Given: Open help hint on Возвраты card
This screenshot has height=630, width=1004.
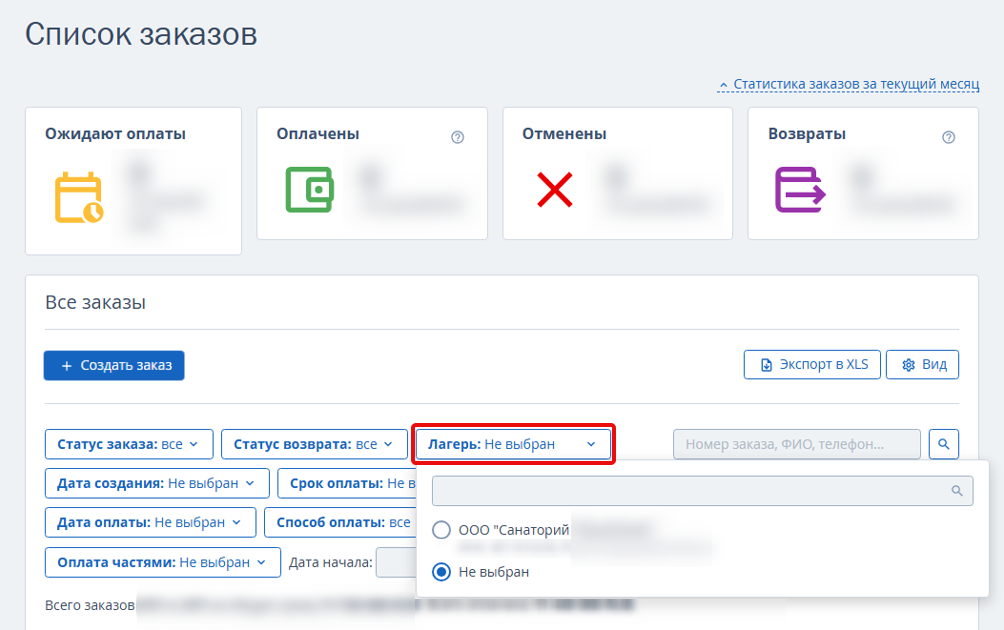Looking at the screenshot, I should (x=948, y=137).
